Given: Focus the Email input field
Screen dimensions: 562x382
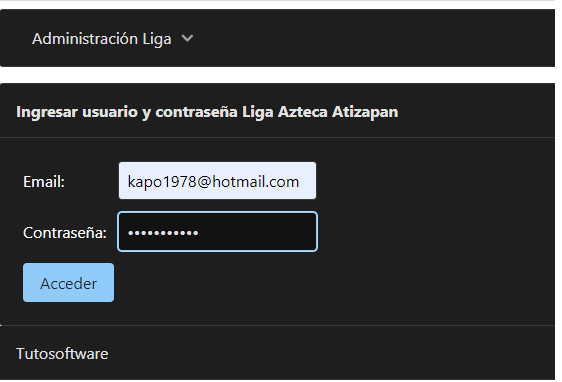Looking at the screenshot, I should click(217, 181).
